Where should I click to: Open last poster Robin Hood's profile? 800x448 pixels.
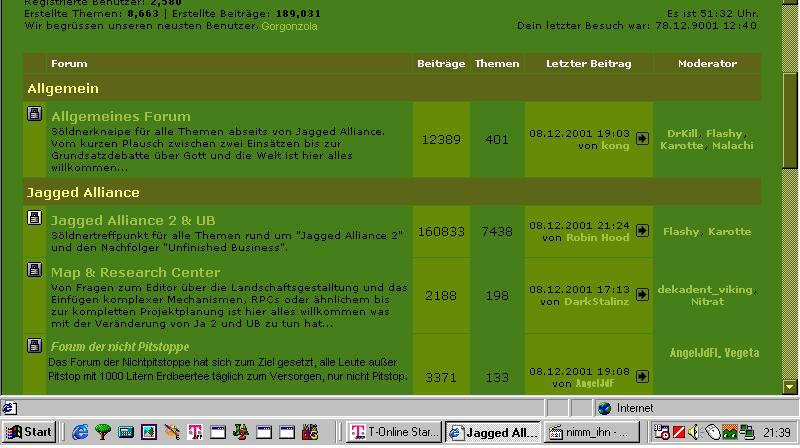(x=597, y=238)
